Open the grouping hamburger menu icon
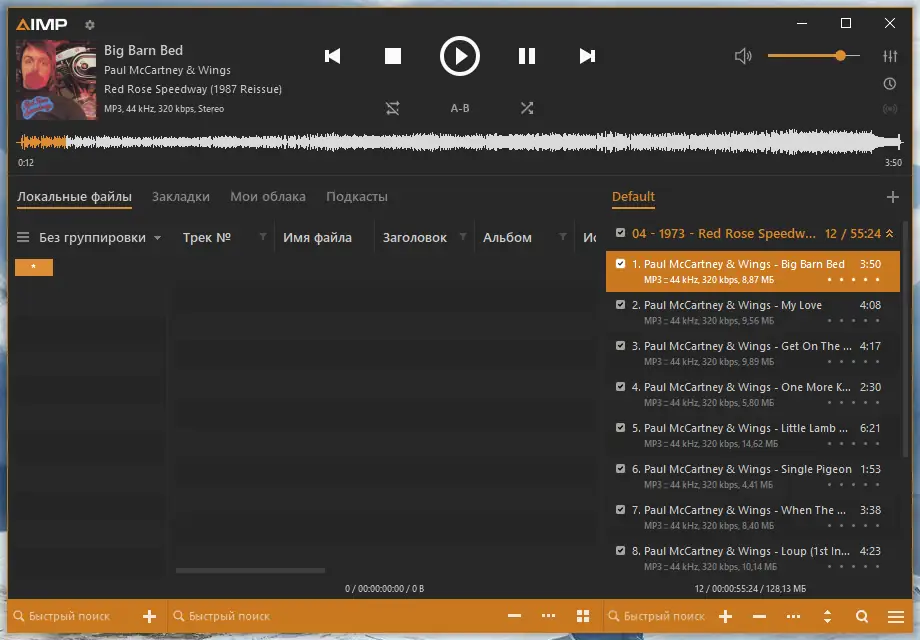920x640 pixels. (23, 237)
